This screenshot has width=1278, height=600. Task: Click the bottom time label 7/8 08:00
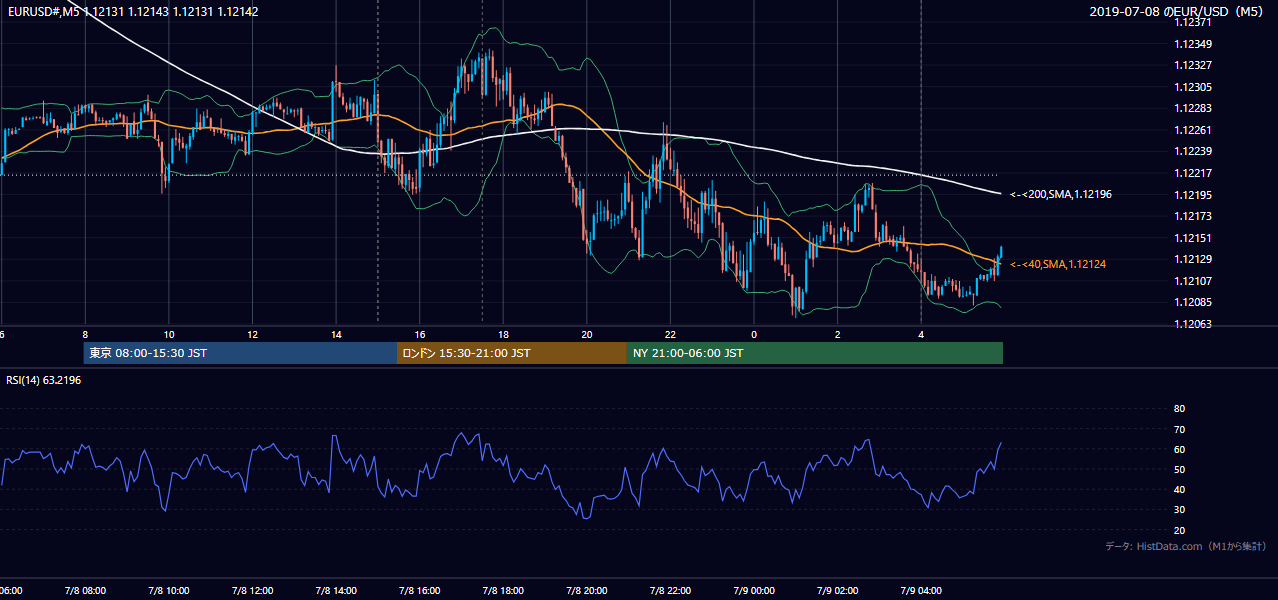(84, 591)
